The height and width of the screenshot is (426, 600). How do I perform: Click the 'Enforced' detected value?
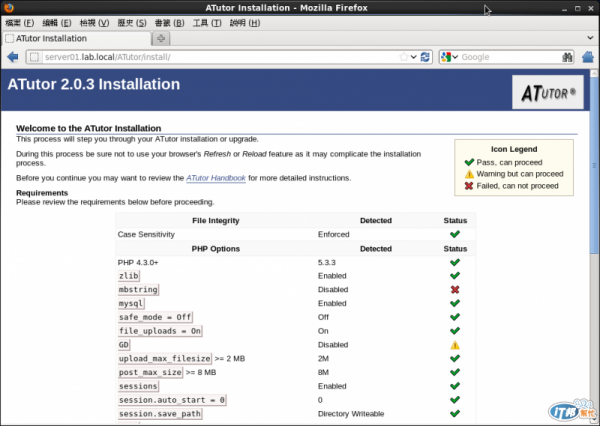coord(333,234)
